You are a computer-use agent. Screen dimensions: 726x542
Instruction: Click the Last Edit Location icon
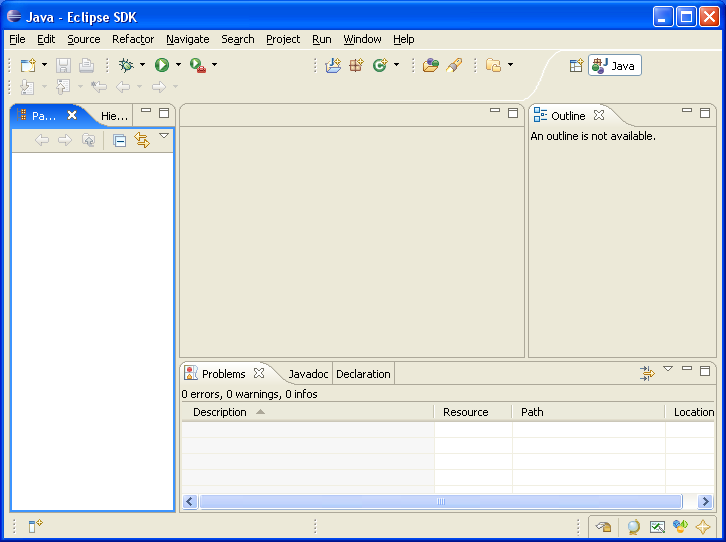[99, 87]
